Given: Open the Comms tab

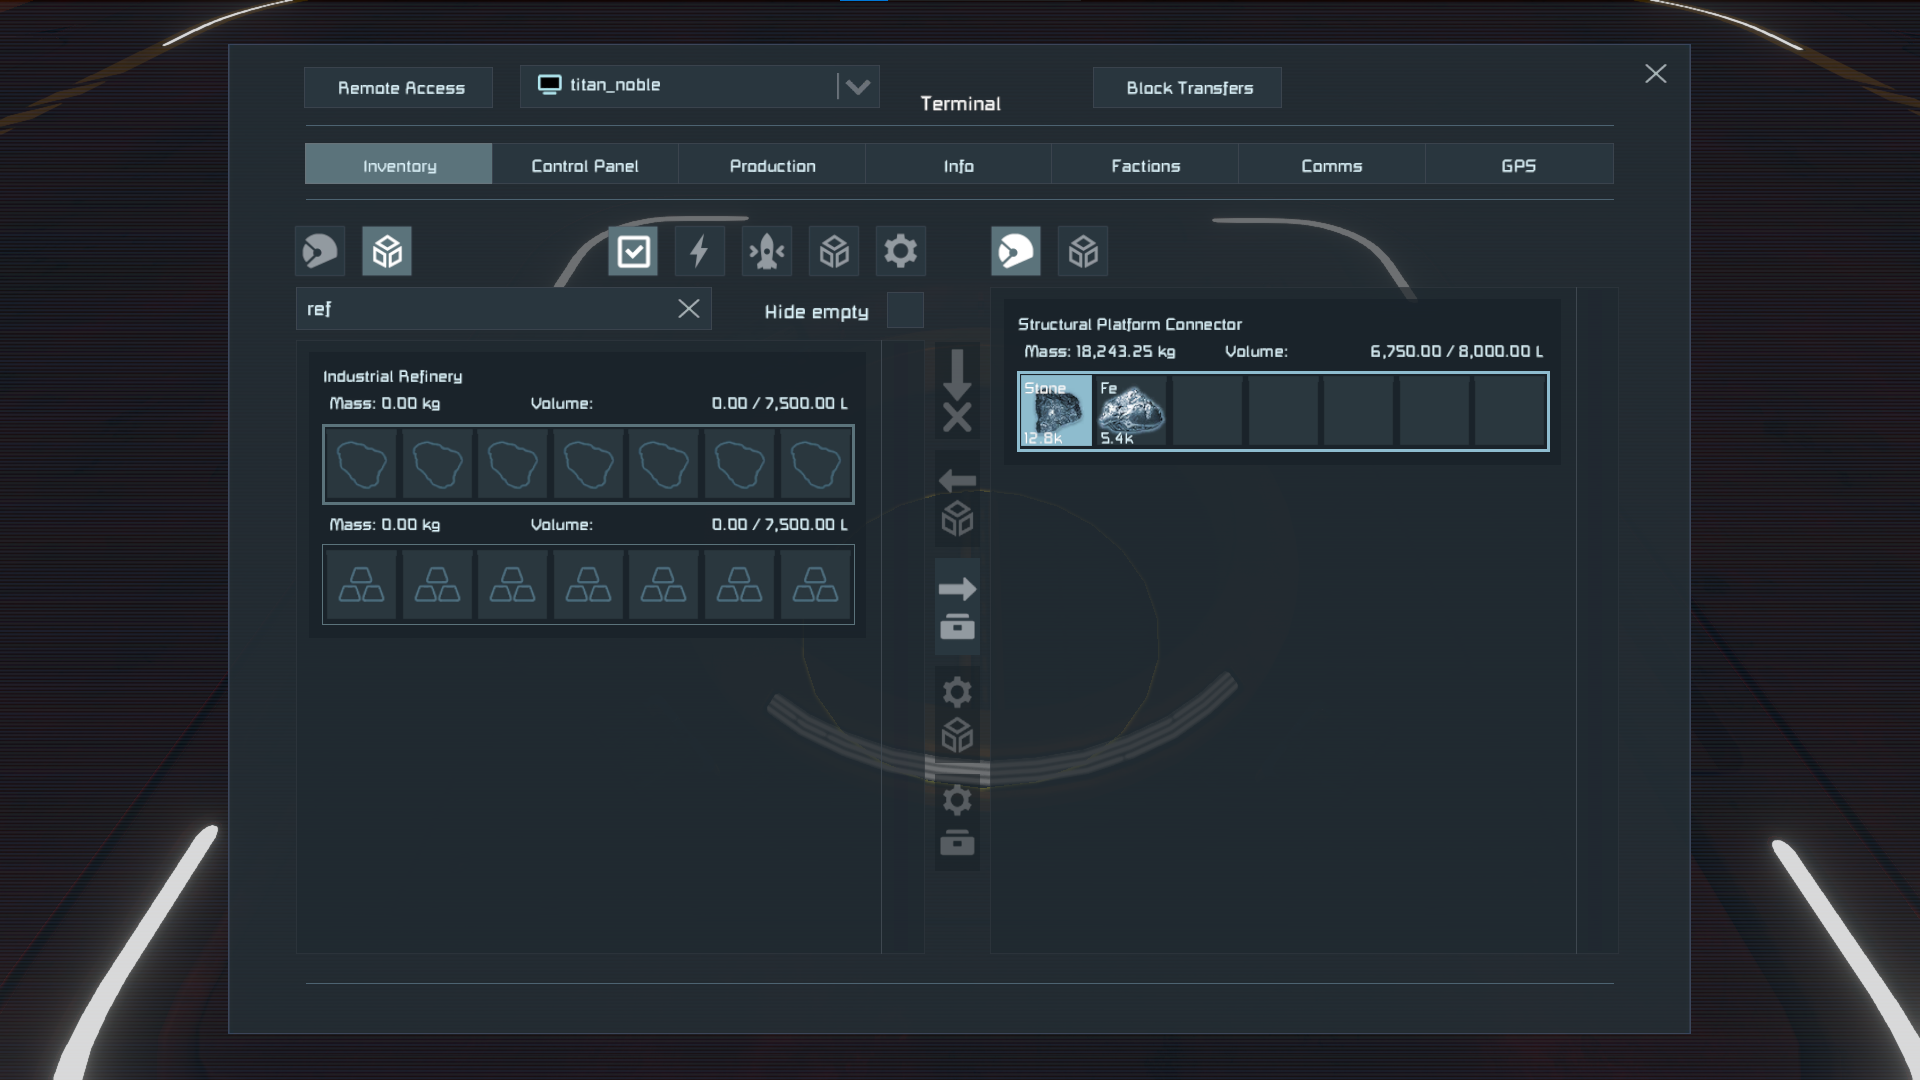Looking at the screenshot, I should point(1332,164).
